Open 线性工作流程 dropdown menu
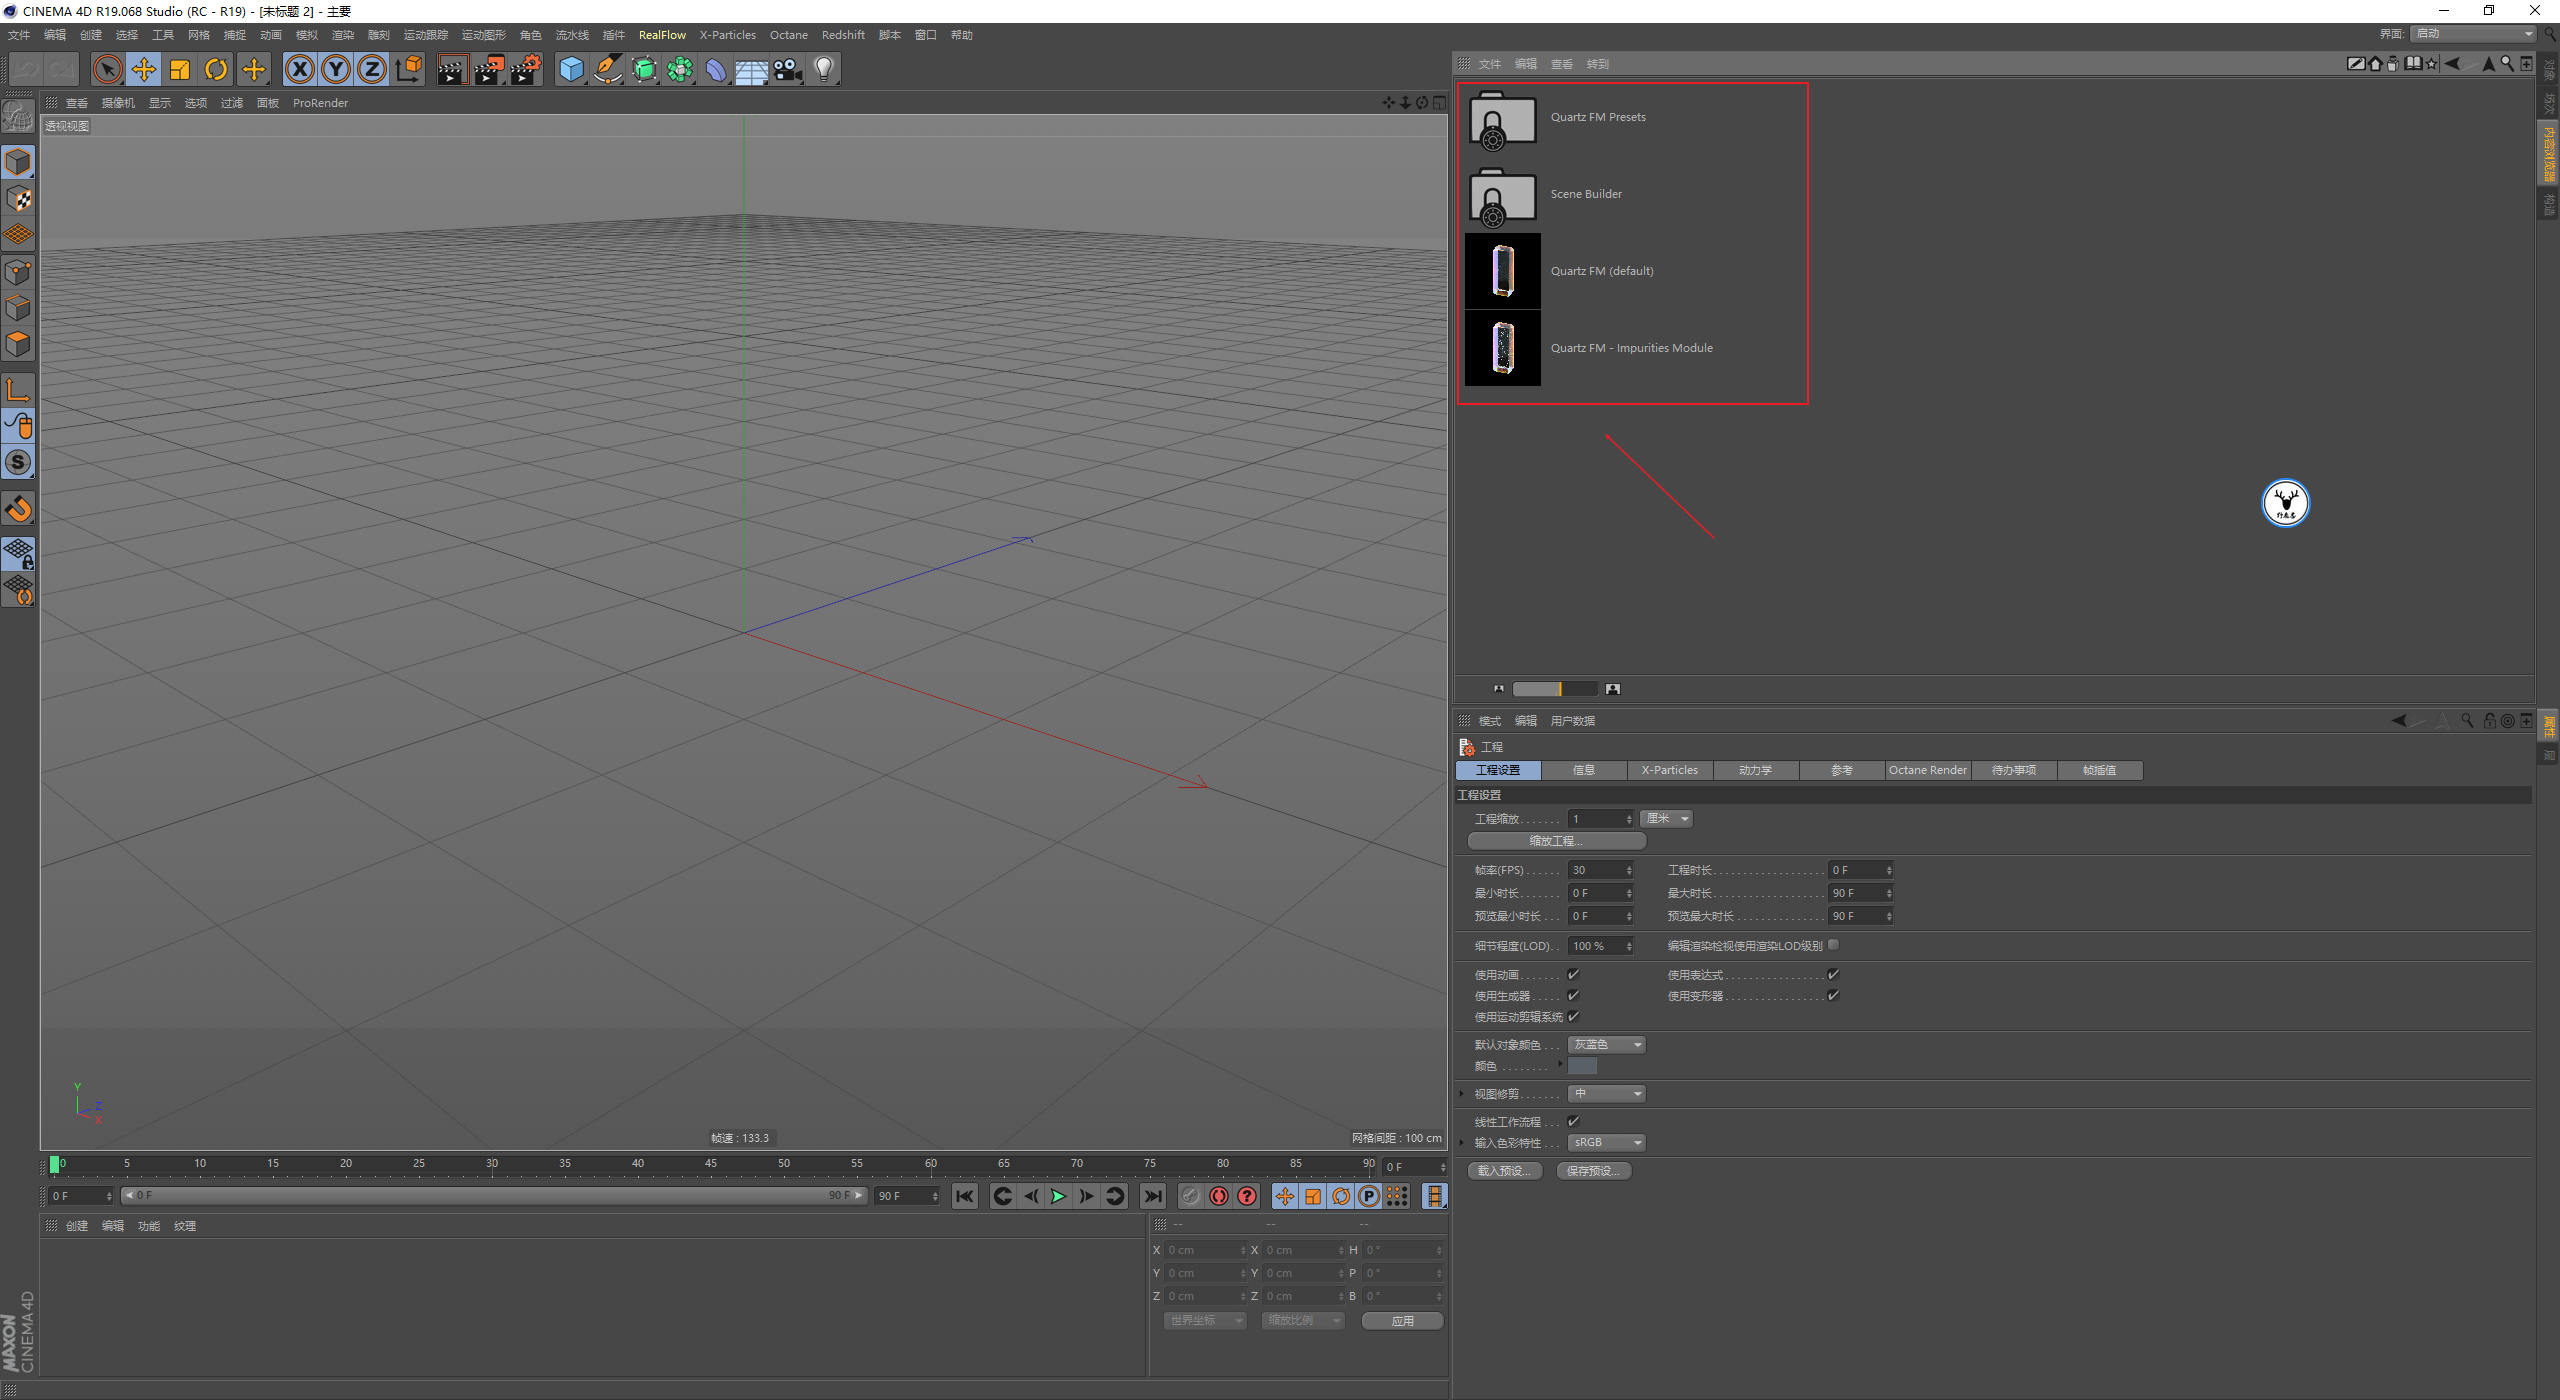Viewport: 2560px width, 1400px height. coord(1572,1122)
